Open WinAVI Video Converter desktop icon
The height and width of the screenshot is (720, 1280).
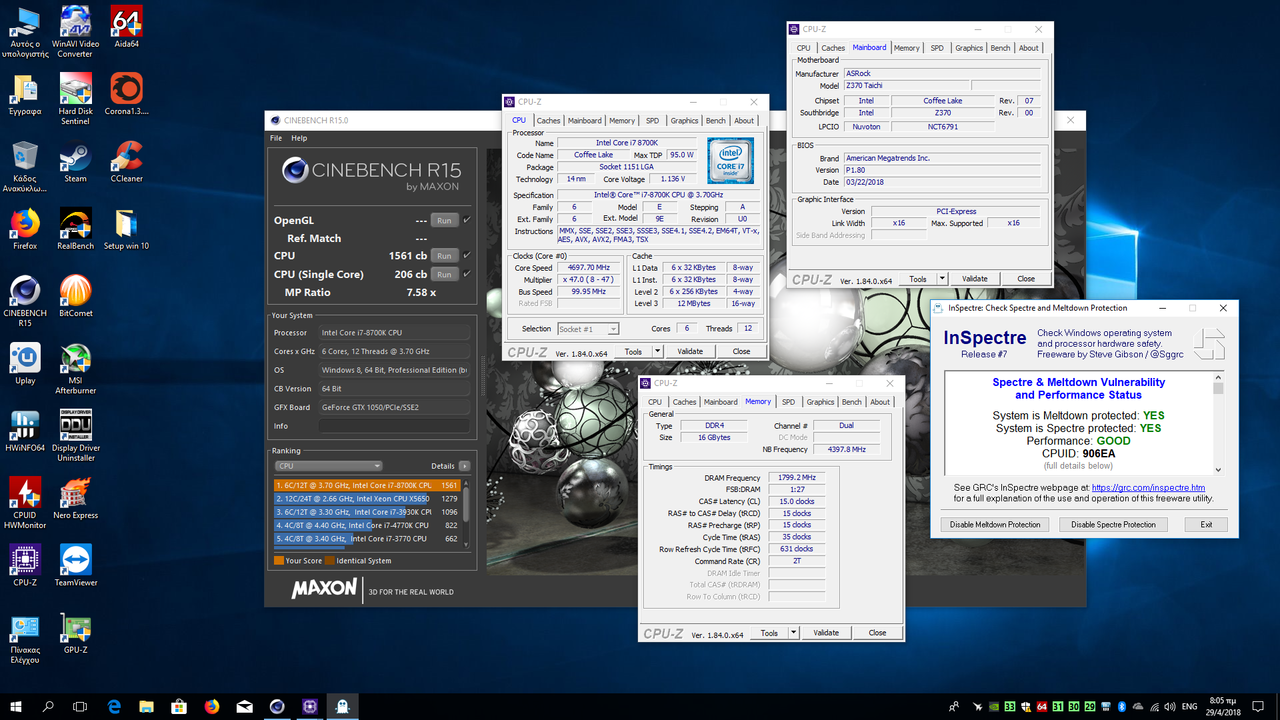(x=75, y=31)
